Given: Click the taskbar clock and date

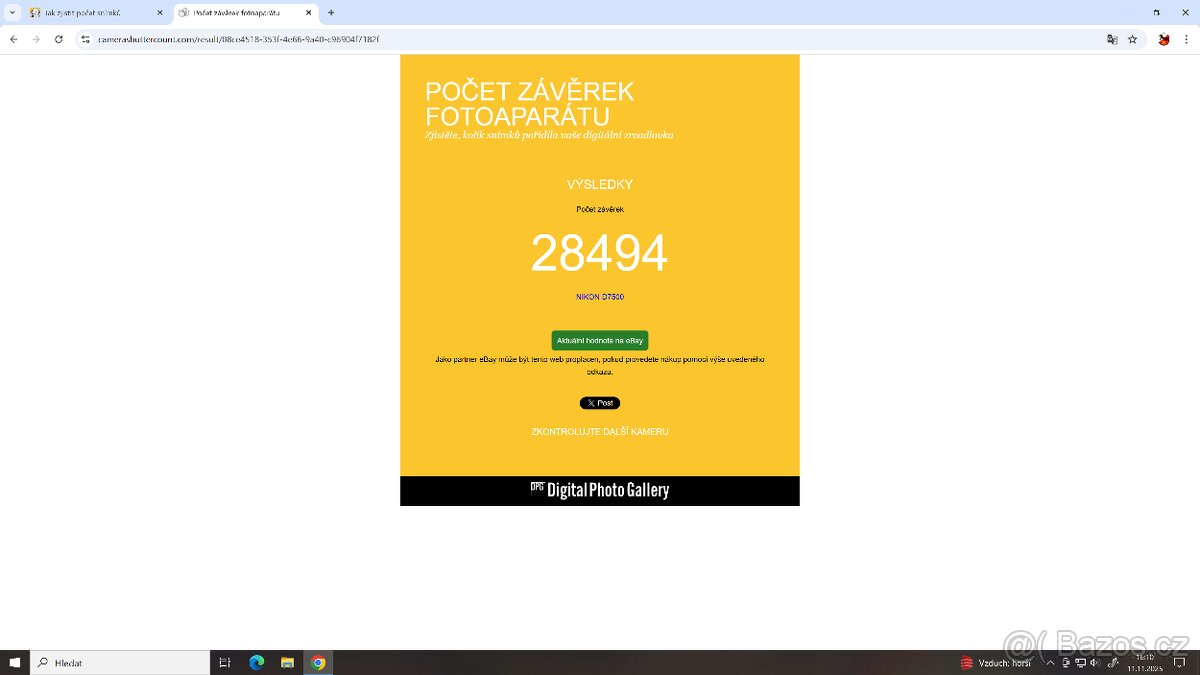Looking at the screenshot, I should click(1145, 663).
